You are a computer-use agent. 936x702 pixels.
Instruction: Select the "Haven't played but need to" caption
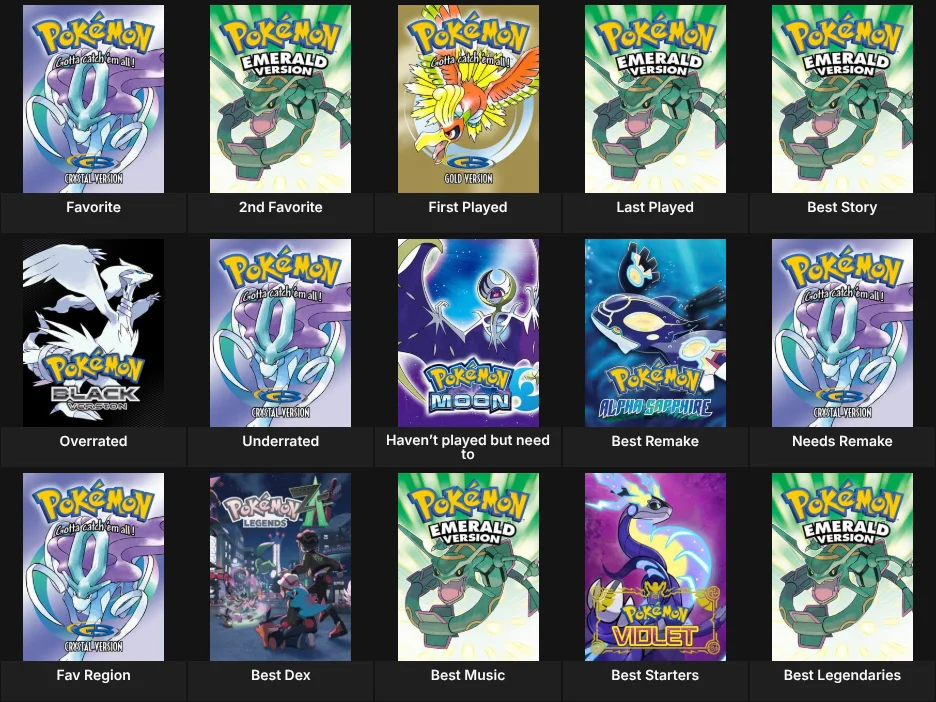[x=468, y=447]
